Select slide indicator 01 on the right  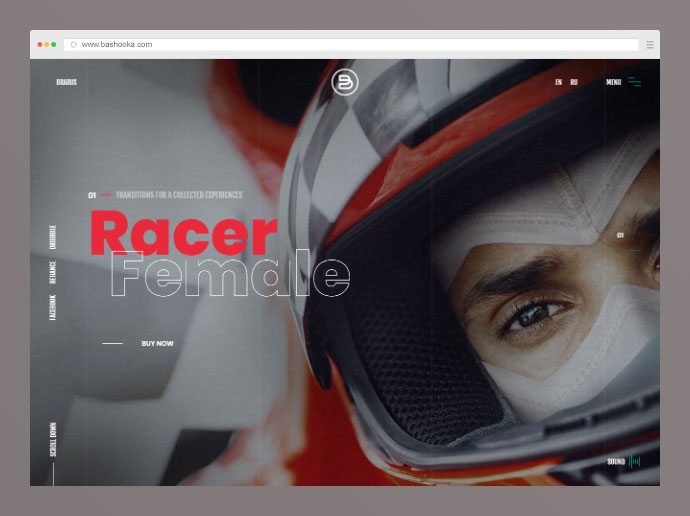tap(620, 235)
